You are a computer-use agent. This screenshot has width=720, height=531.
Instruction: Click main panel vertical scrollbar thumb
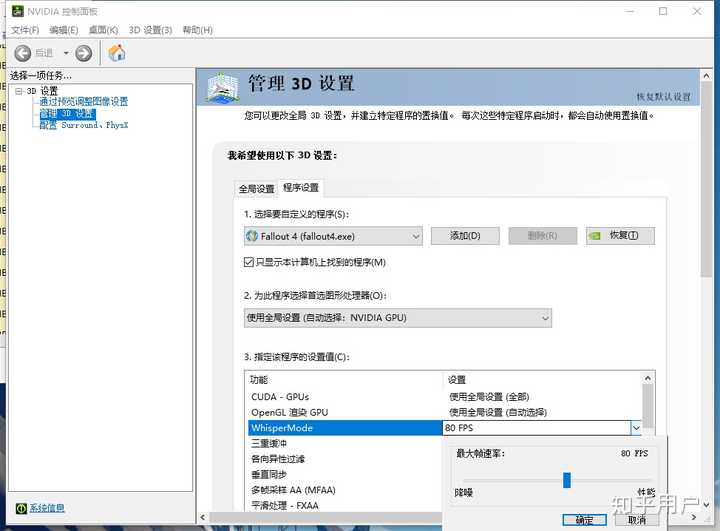tap(706, 179)
